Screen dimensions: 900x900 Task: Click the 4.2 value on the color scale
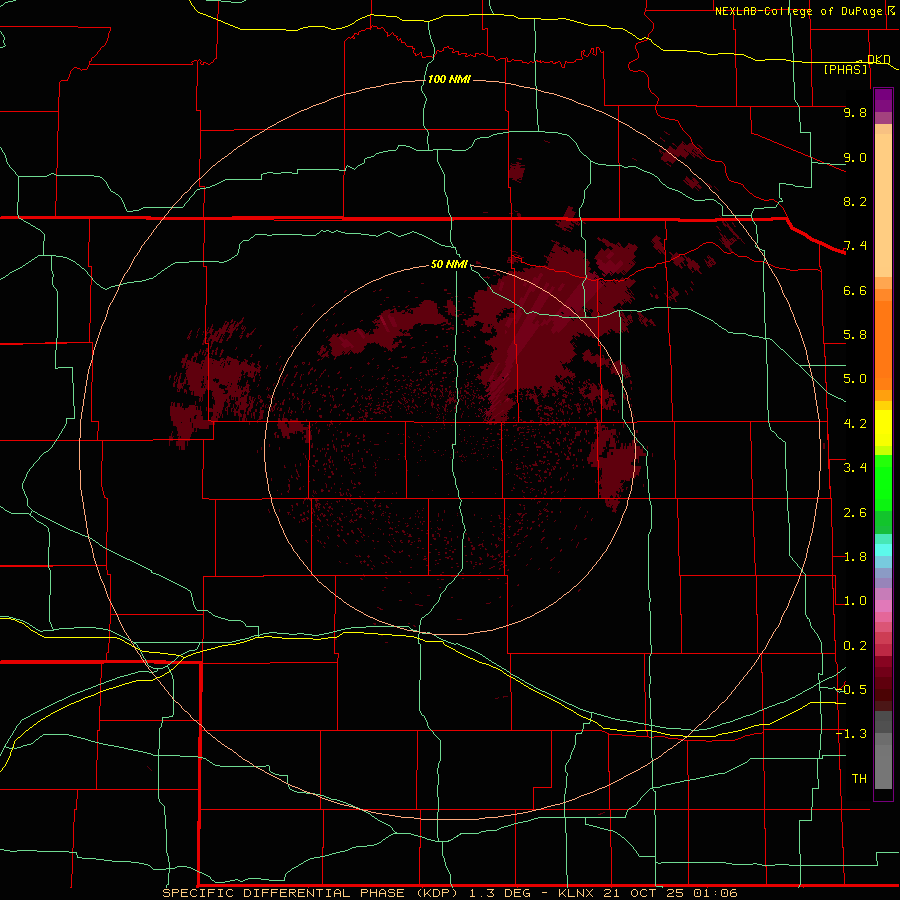[855, 424]
